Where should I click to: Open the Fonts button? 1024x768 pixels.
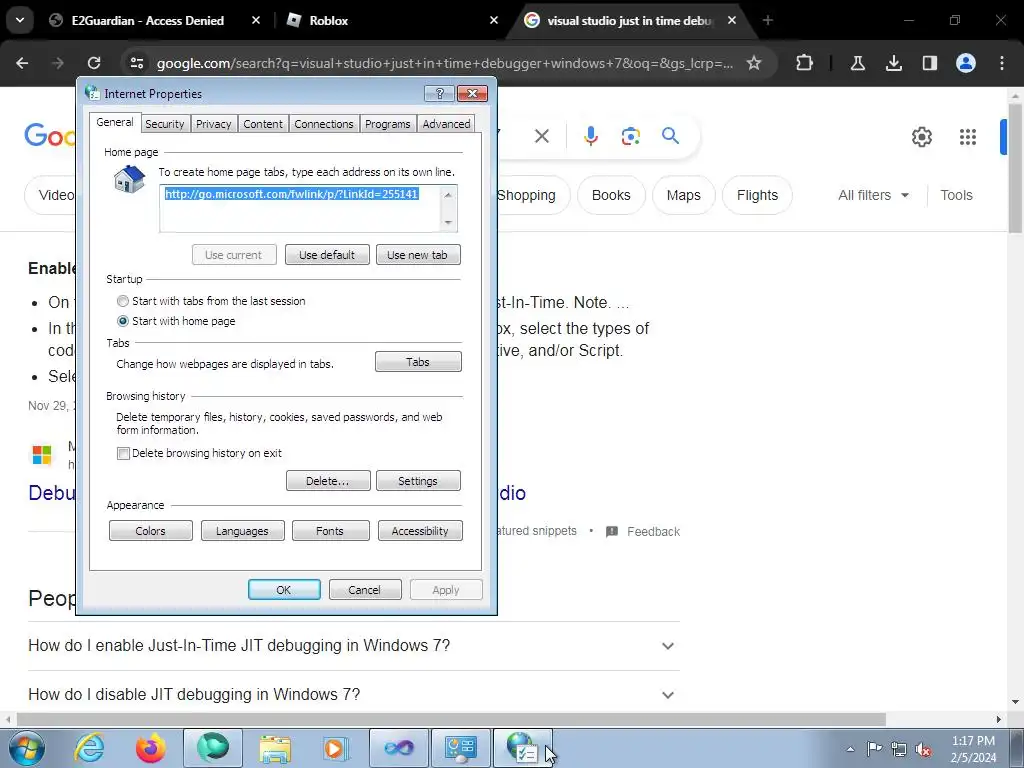click(330, 531)
